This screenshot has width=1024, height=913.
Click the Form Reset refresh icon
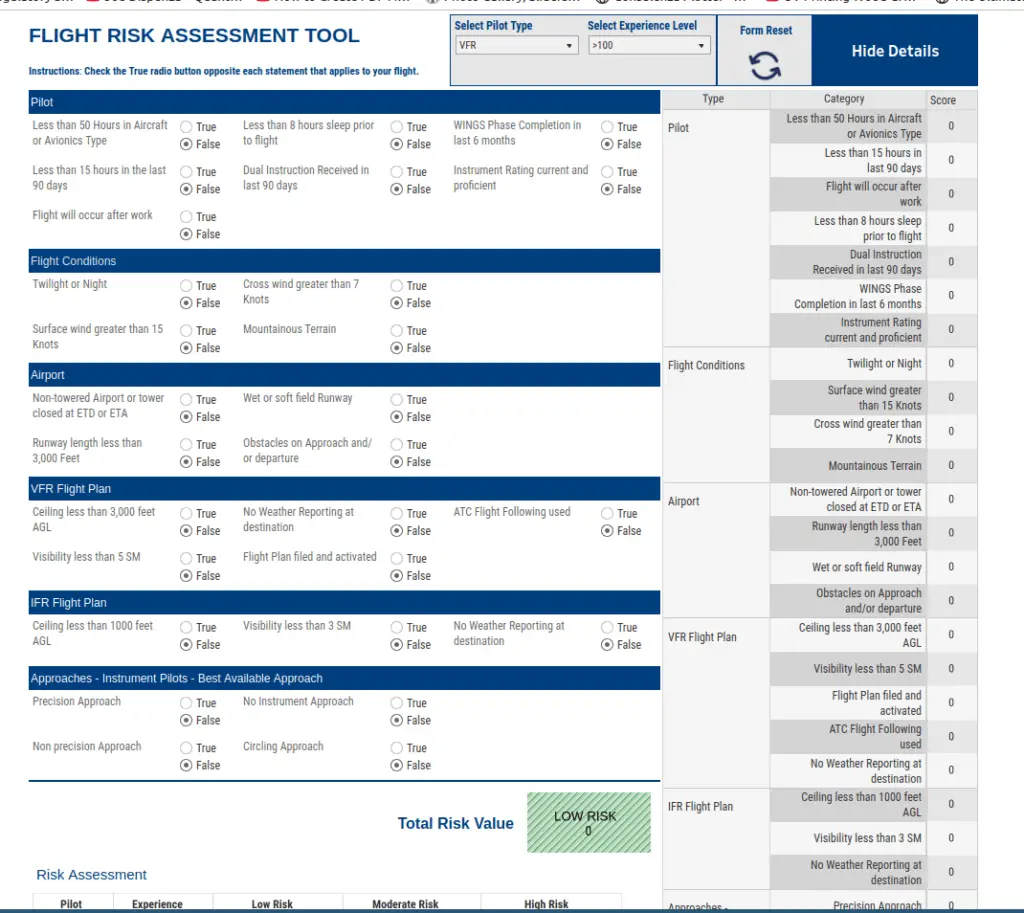(x=765, y=66)
